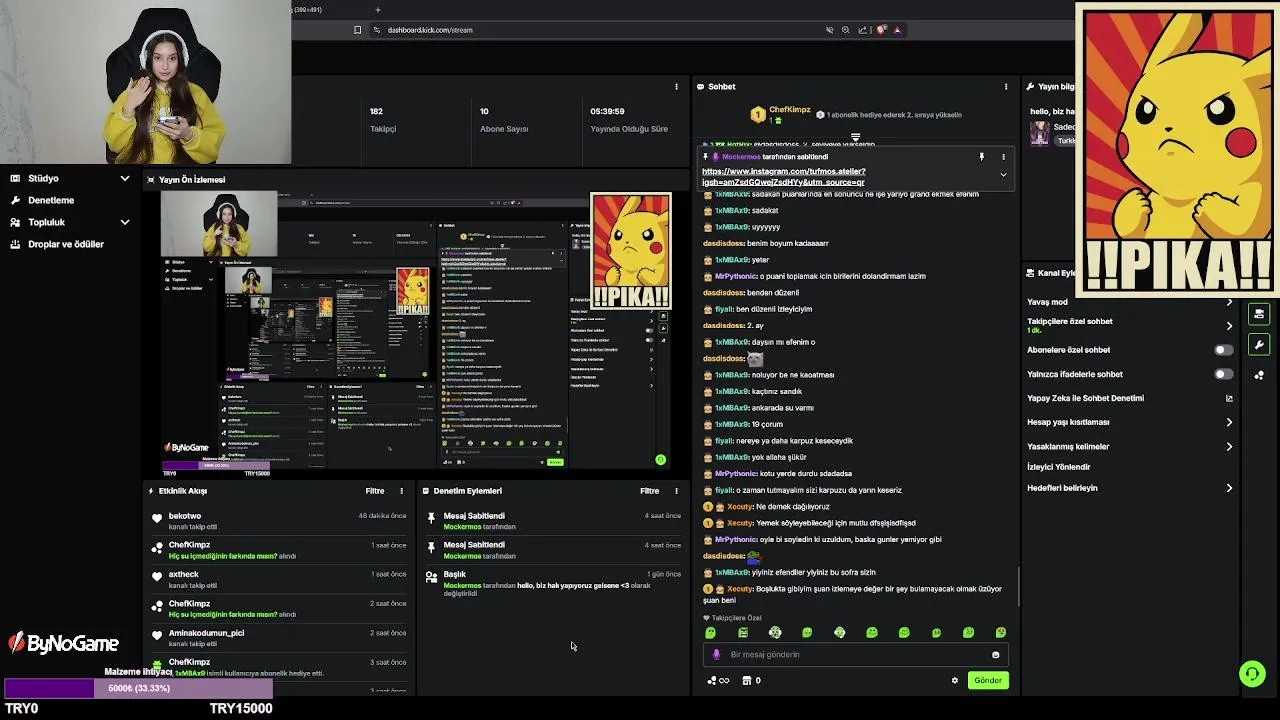The height and width of the screenshot is (720, 1280).
Task: Open Sohbet panel three-dot menu
Action: (x=1006, y=87)
